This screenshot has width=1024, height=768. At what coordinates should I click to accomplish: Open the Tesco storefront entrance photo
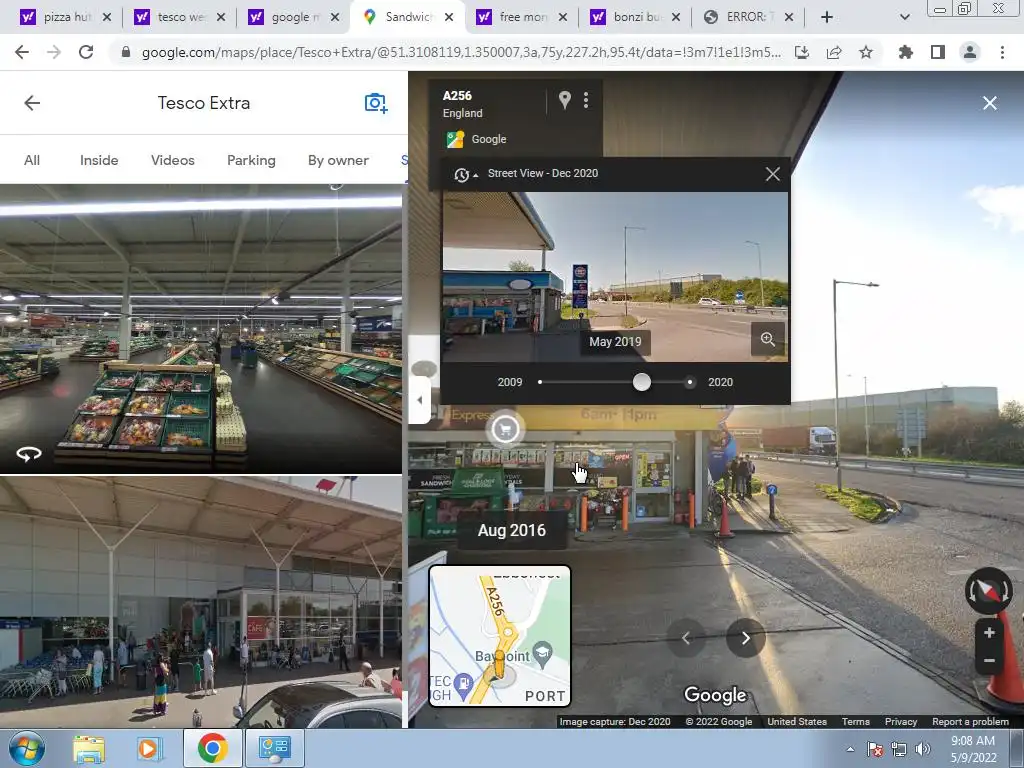(200, 602)
